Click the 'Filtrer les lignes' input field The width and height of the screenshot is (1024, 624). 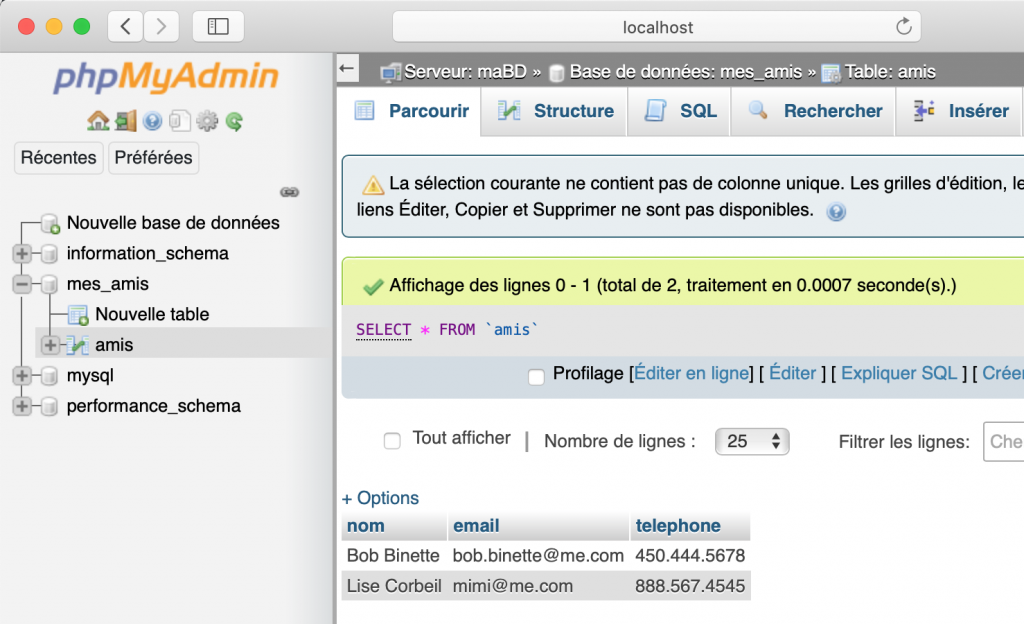pos(1003,441)
